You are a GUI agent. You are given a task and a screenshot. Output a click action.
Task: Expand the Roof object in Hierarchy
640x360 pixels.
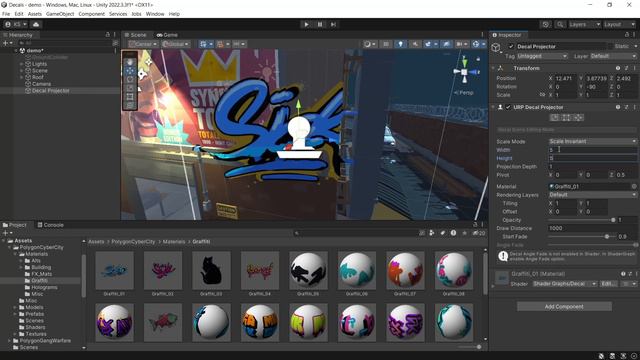(x=21, y=77)
